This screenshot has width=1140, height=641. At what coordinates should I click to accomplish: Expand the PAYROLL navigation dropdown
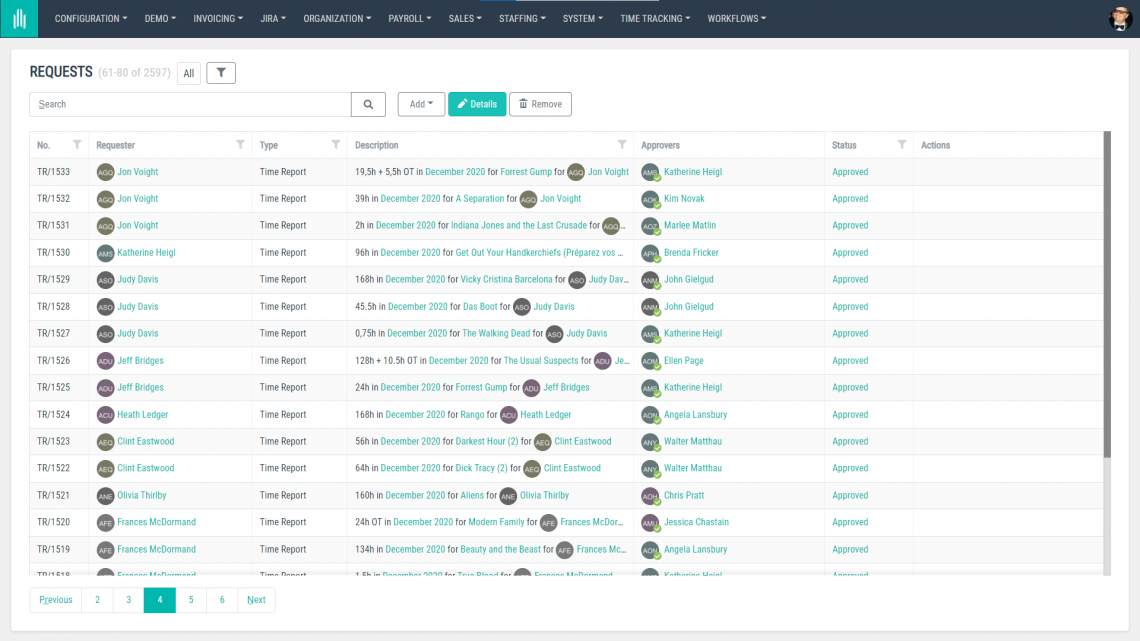tap(410, 17)
